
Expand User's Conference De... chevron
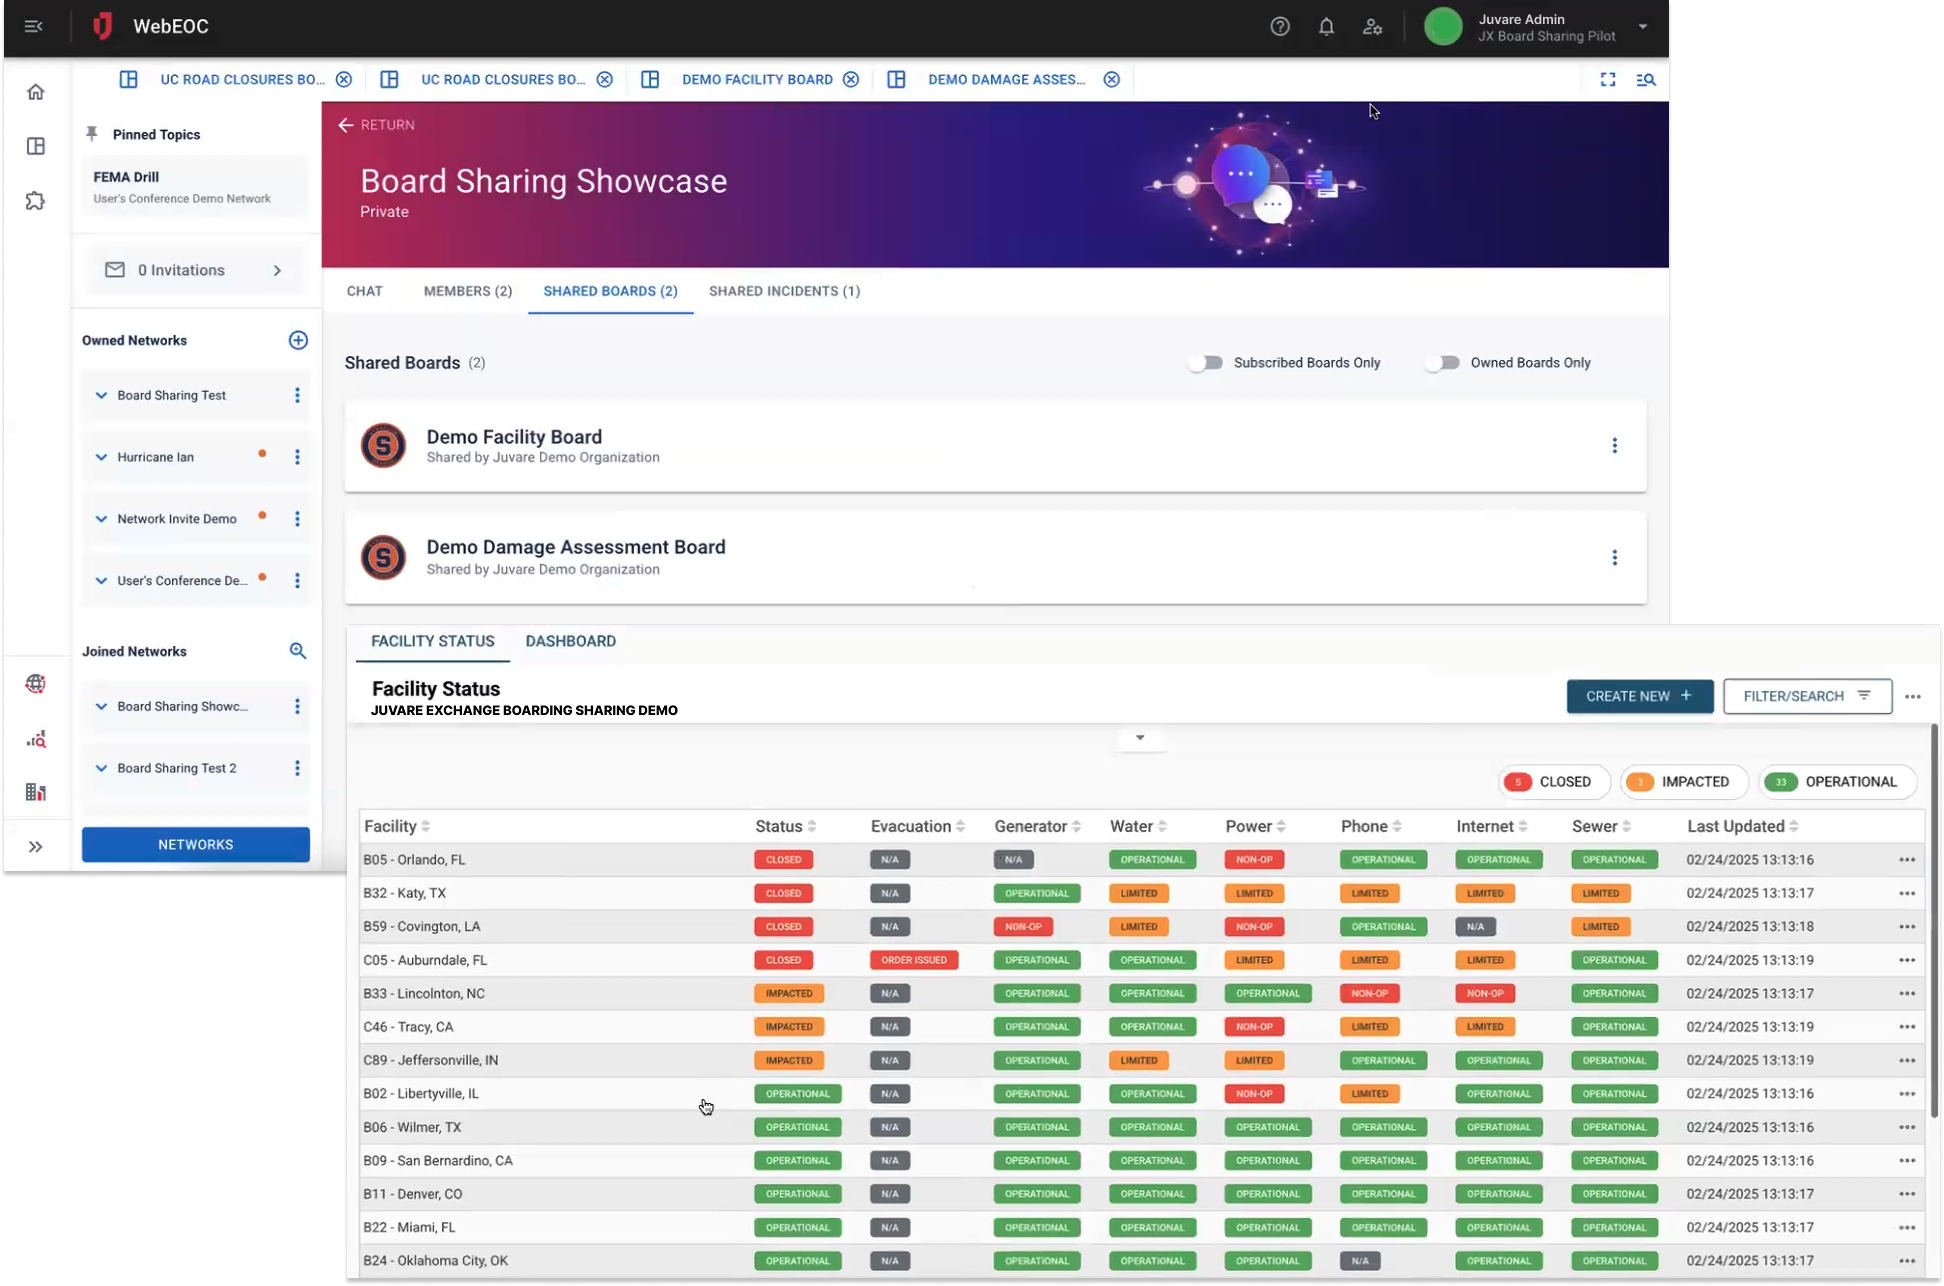[x=101, y=581]
